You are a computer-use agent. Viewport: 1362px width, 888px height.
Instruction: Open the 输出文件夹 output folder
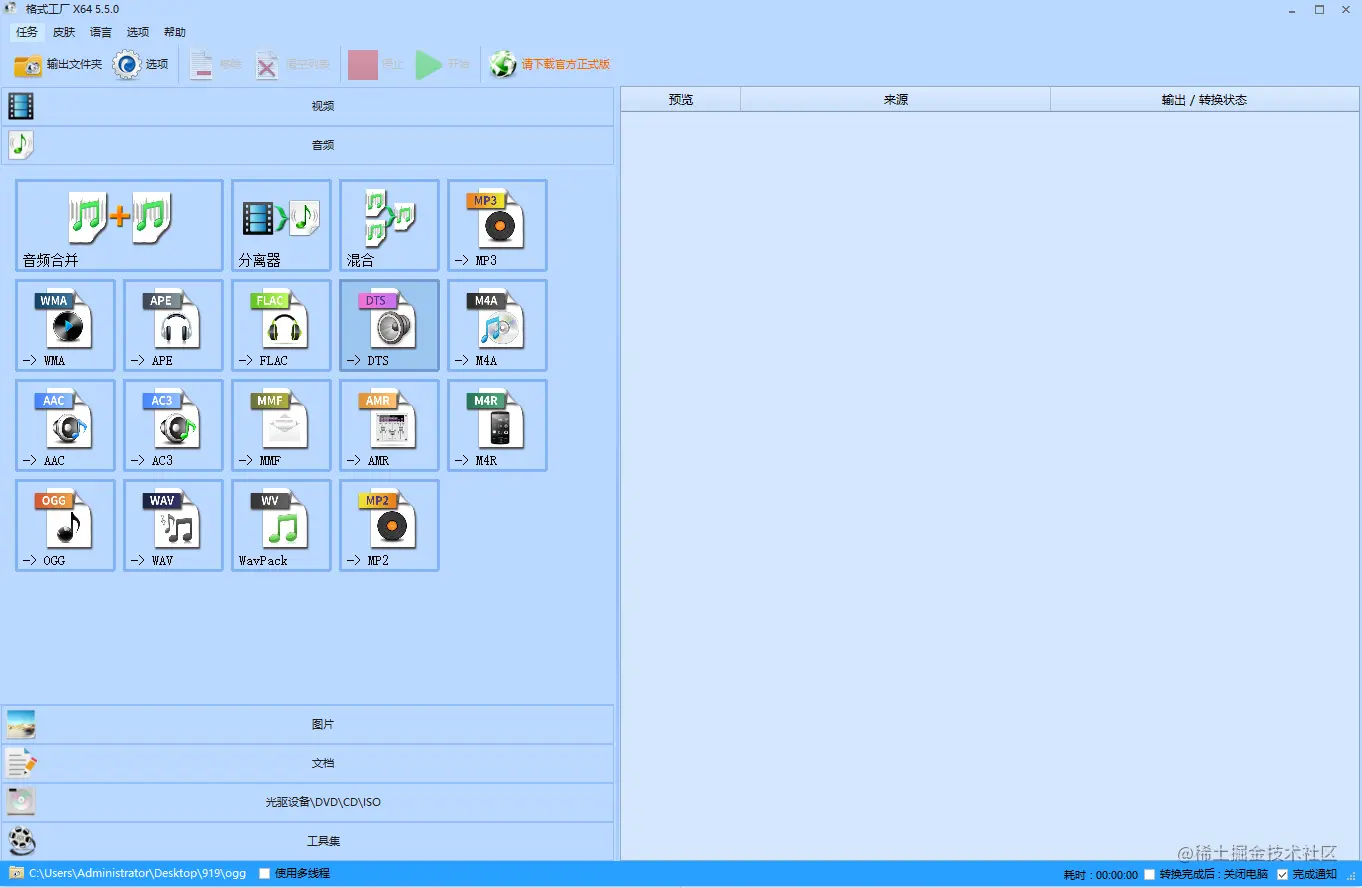pos(58,65)
